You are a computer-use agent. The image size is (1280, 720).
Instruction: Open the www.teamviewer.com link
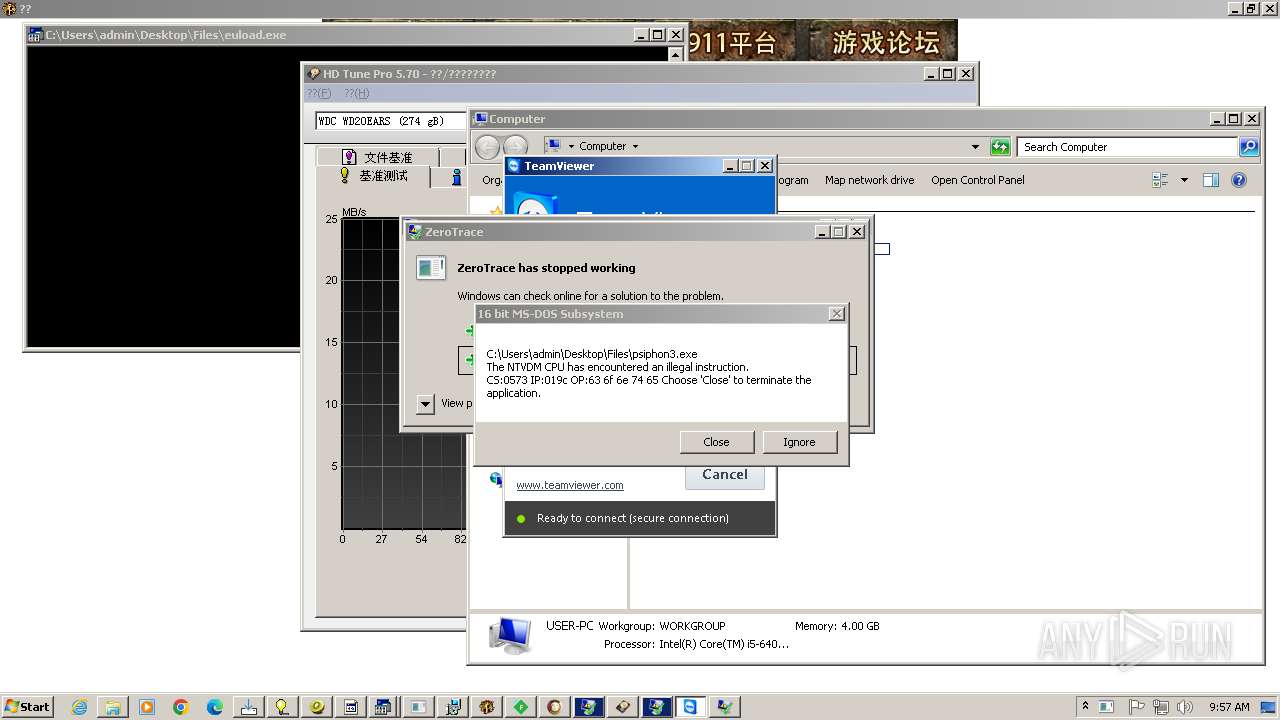click(570, 485)
